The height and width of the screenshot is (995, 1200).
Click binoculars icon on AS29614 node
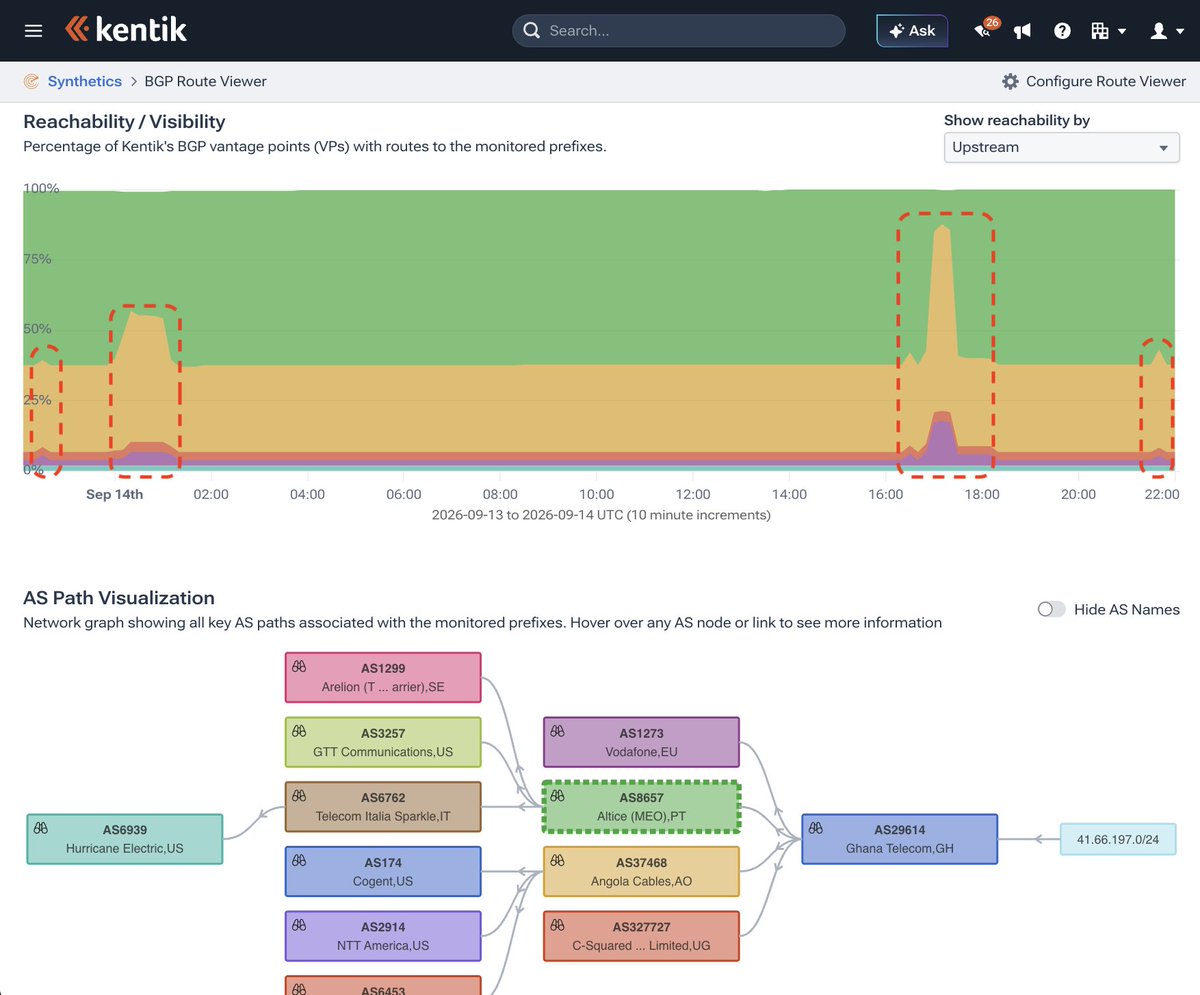[816, 828]
